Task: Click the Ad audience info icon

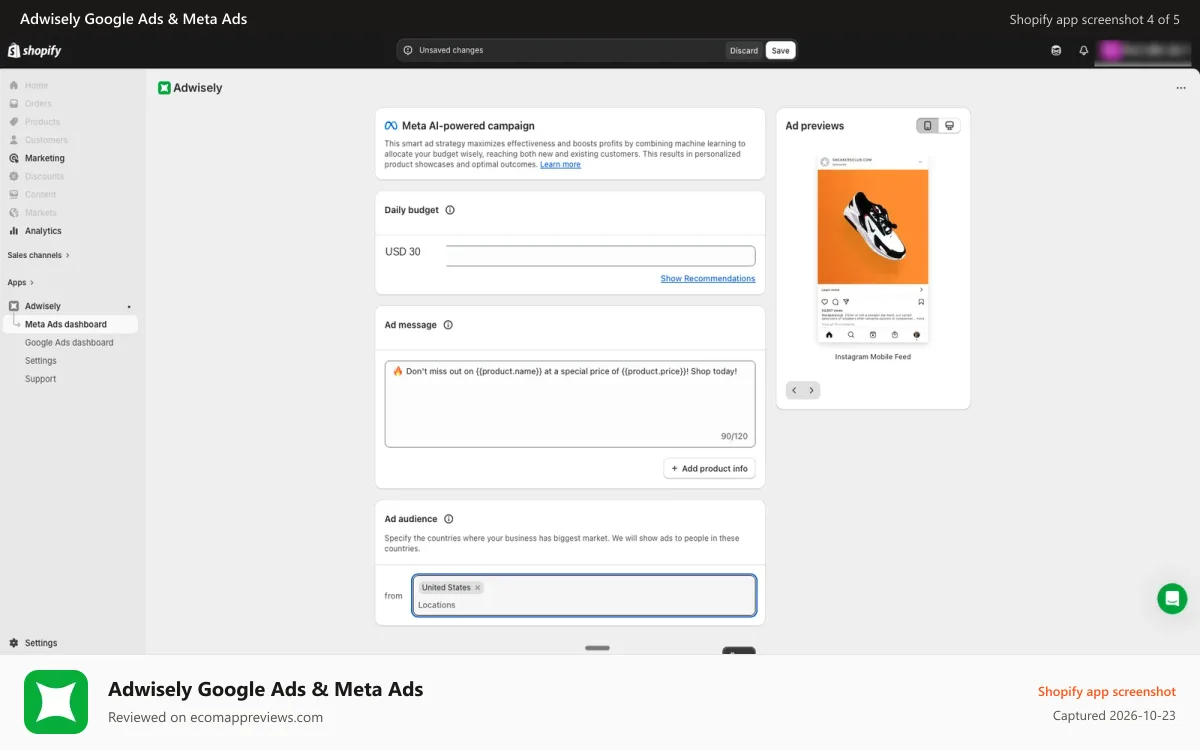Action: (x=448, y=519)
